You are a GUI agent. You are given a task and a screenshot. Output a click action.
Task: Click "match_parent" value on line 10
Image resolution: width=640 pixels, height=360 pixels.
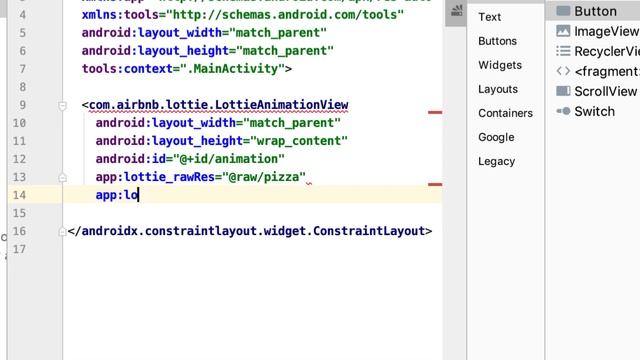(291, 123)
